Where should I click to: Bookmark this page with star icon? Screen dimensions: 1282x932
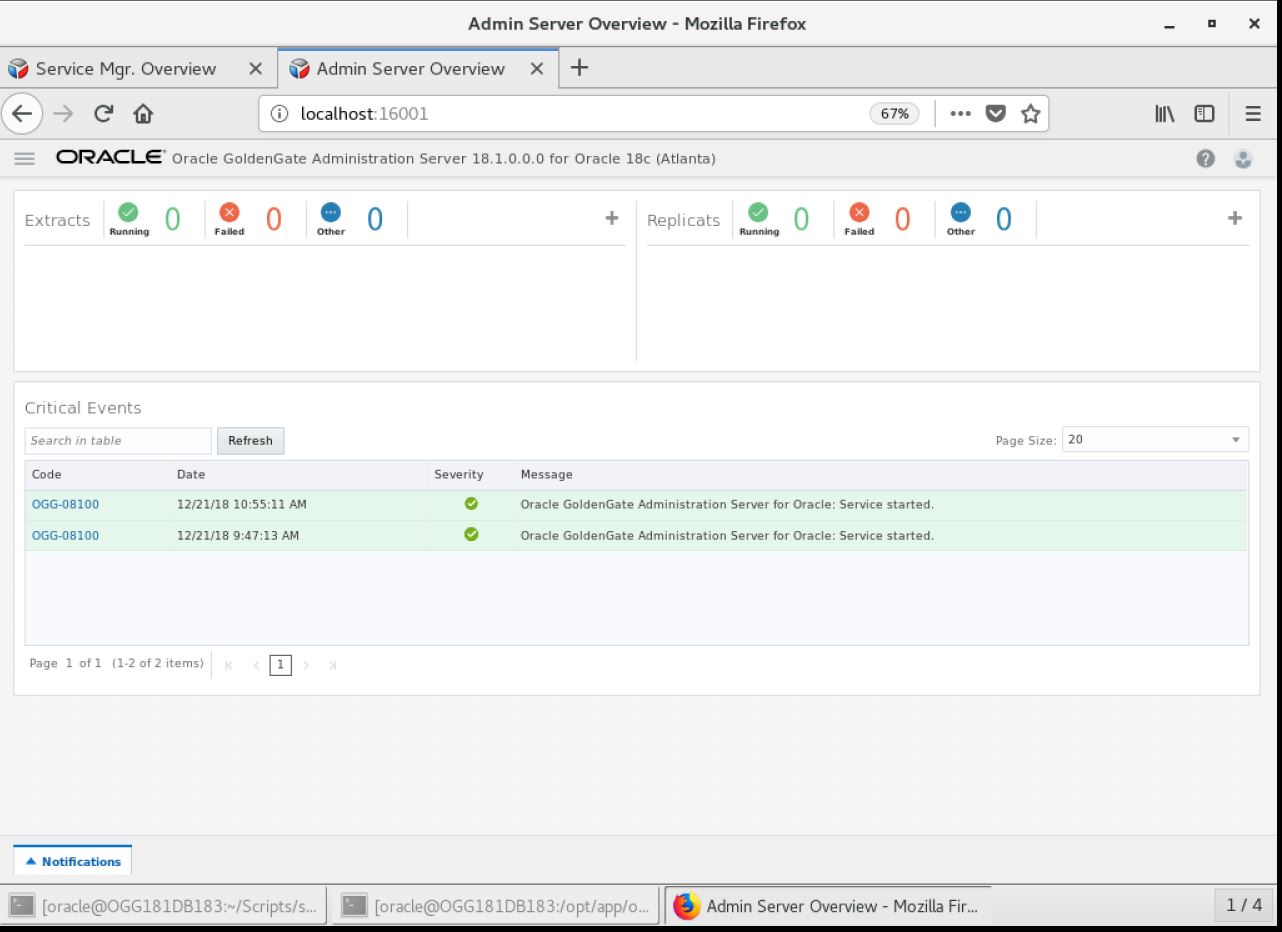[1030, 114]
